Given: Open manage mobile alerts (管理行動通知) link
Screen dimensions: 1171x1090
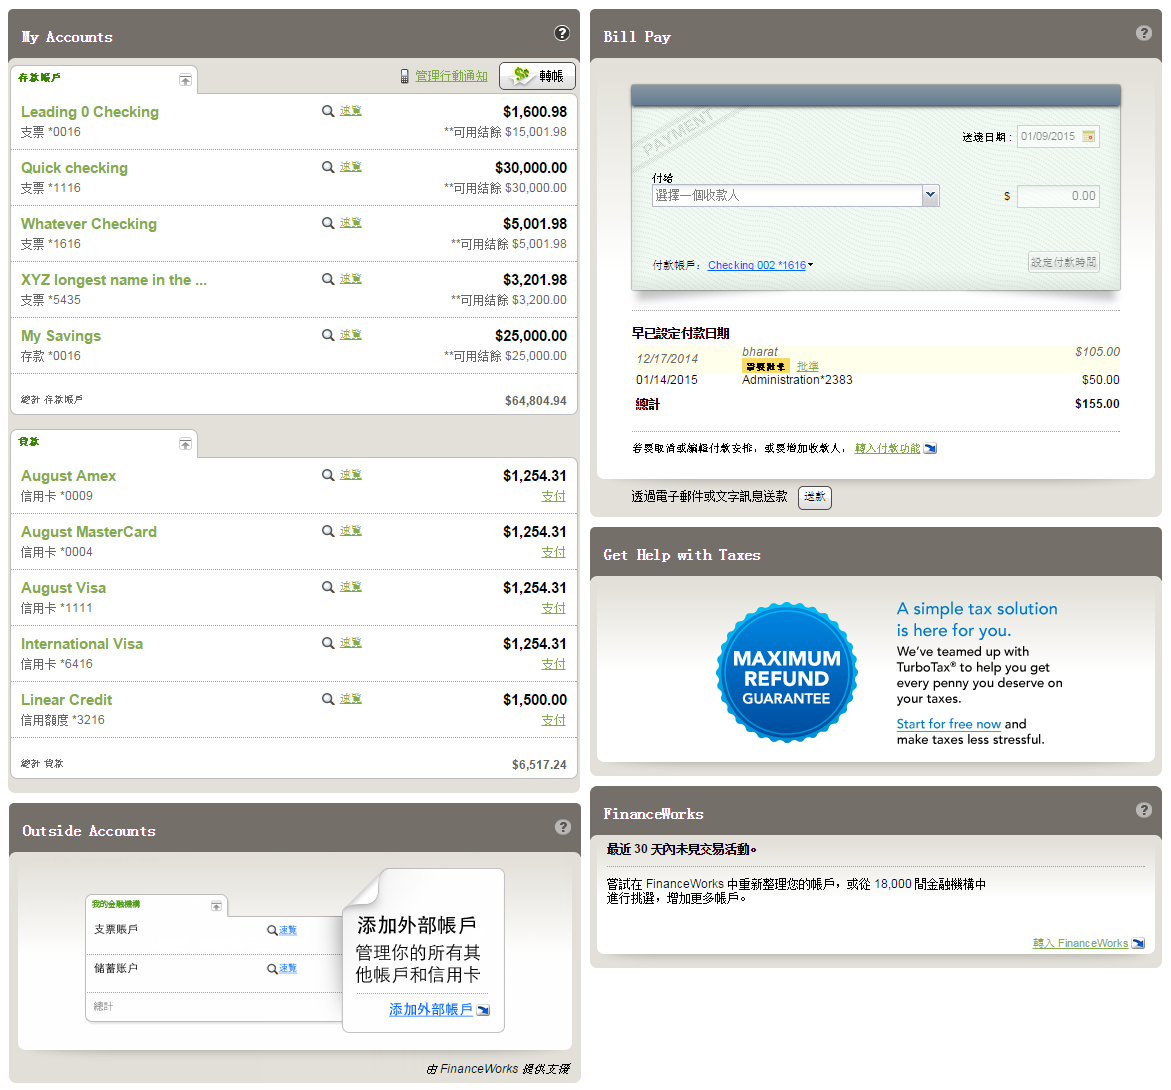Looking at the screenshot, I should [x=451, y=76].
